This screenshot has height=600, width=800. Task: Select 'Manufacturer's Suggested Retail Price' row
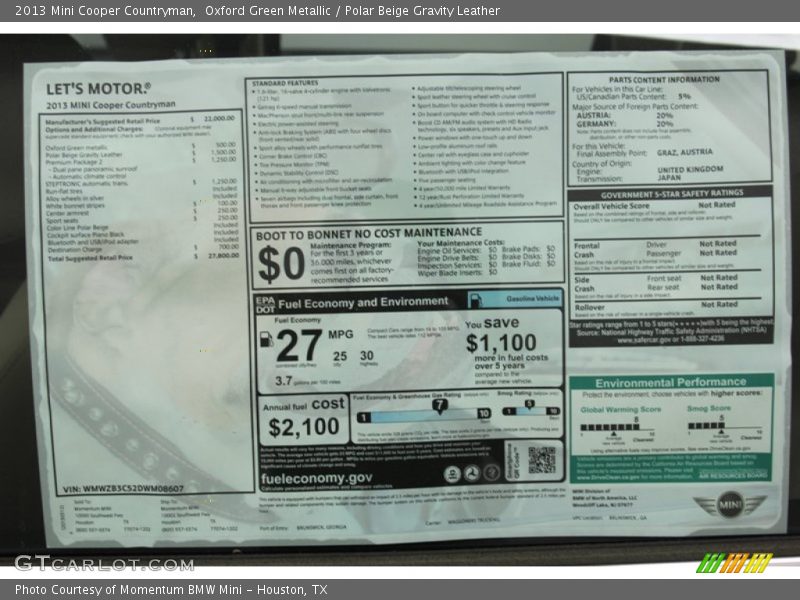[140, 120]
